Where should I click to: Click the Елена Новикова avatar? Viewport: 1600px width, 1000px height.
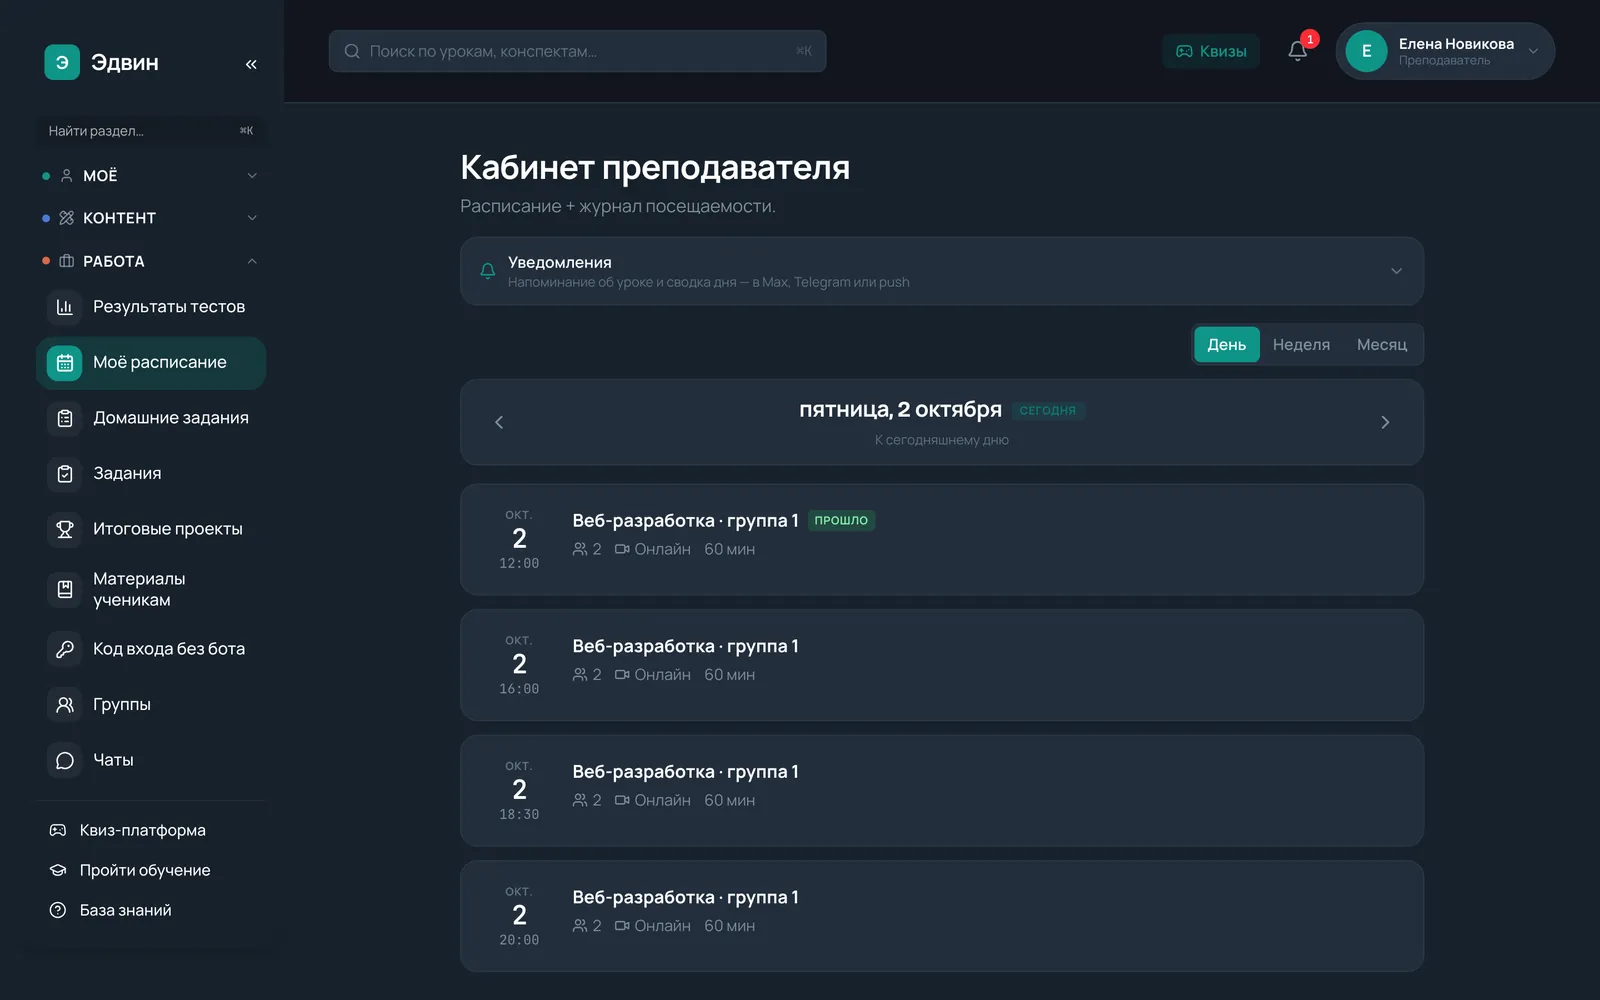click(1366, 51)
